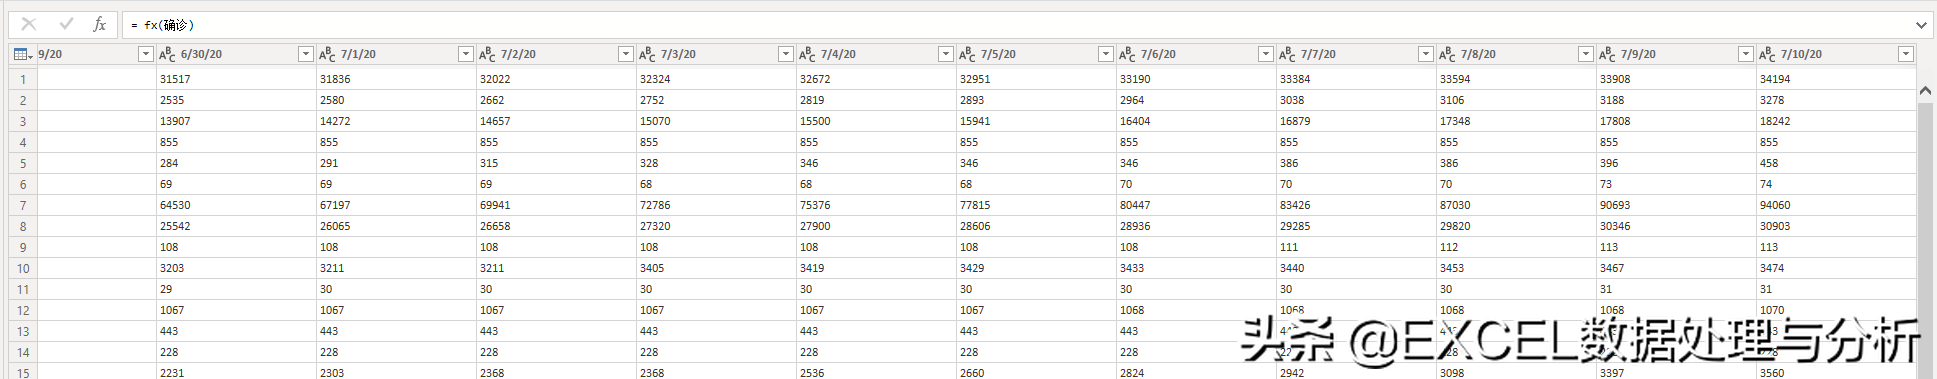
Task: Select cell 31517 in 6/30/20 column
Action: click(236, 79)
